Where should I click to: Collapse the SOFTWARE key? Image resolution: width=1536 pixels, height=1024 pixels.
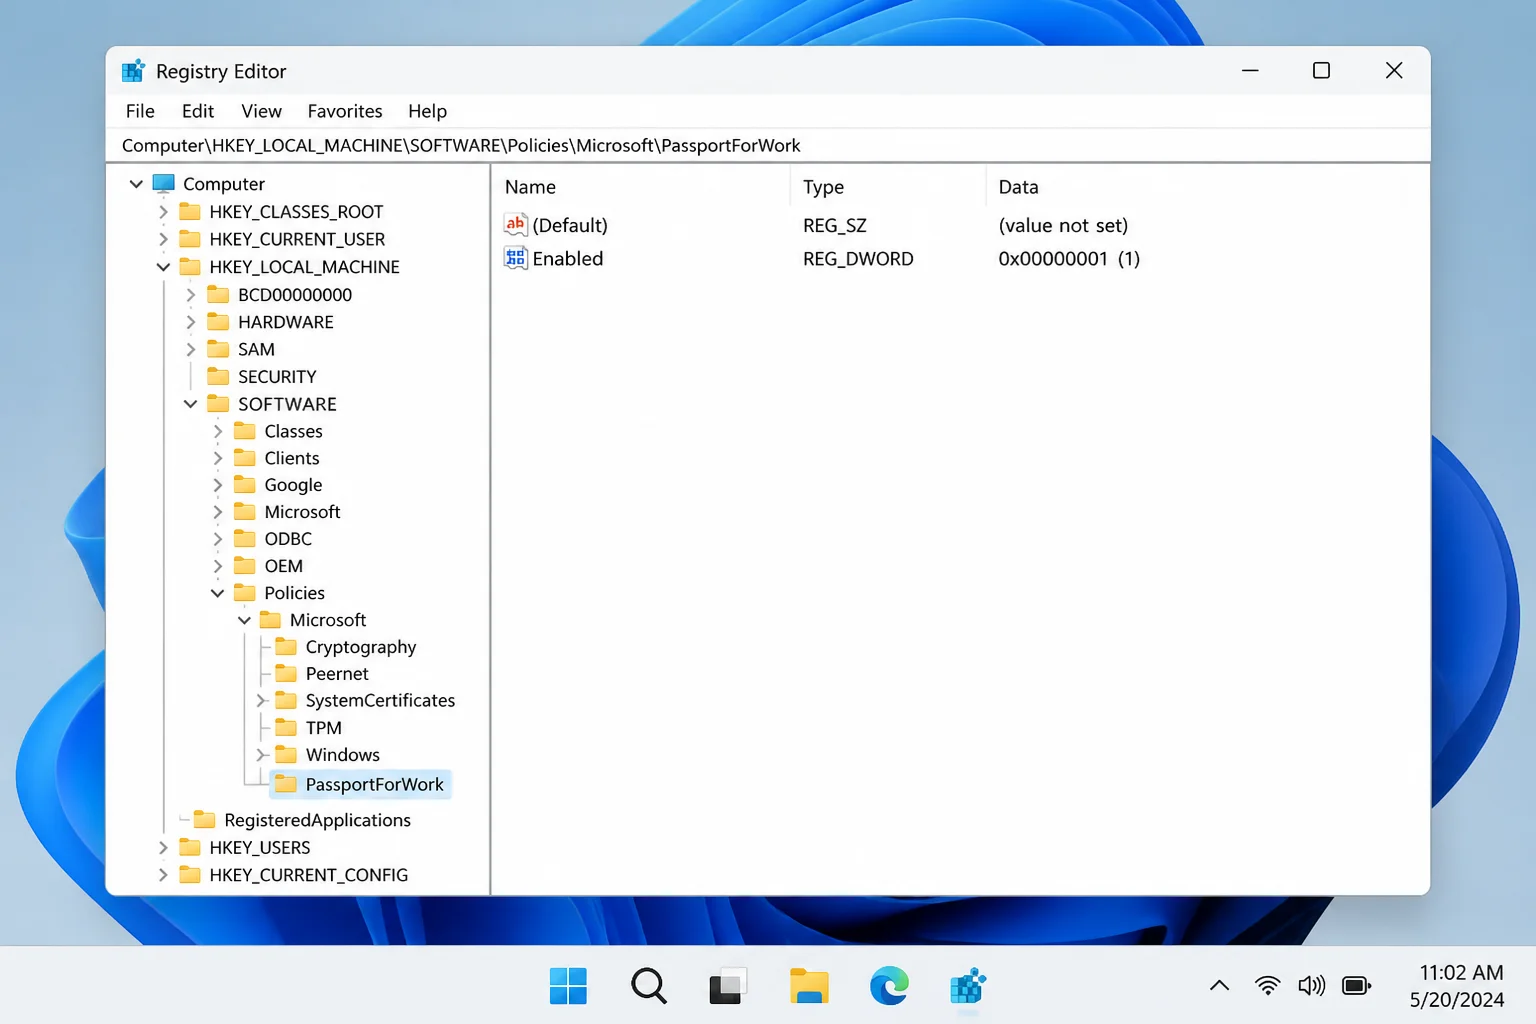(190, 404)
